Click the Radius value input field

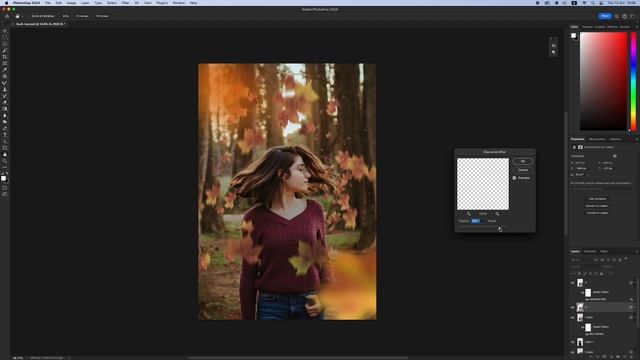point(477,221)
